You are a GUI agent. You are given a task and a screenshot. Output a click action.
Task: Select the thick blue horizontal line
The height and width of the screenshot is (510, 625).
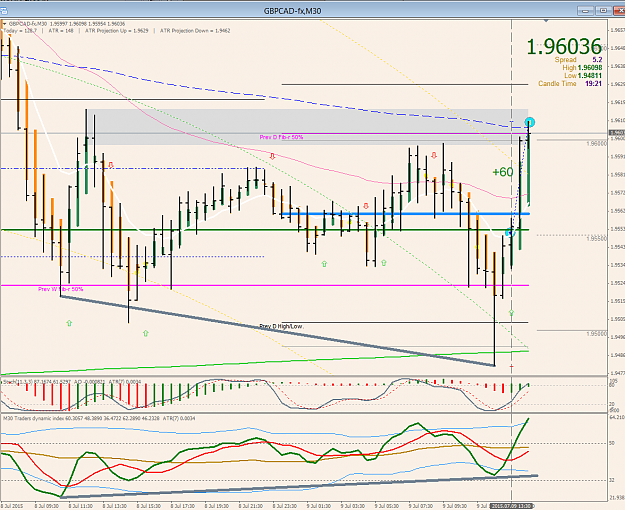pos(405,214)
